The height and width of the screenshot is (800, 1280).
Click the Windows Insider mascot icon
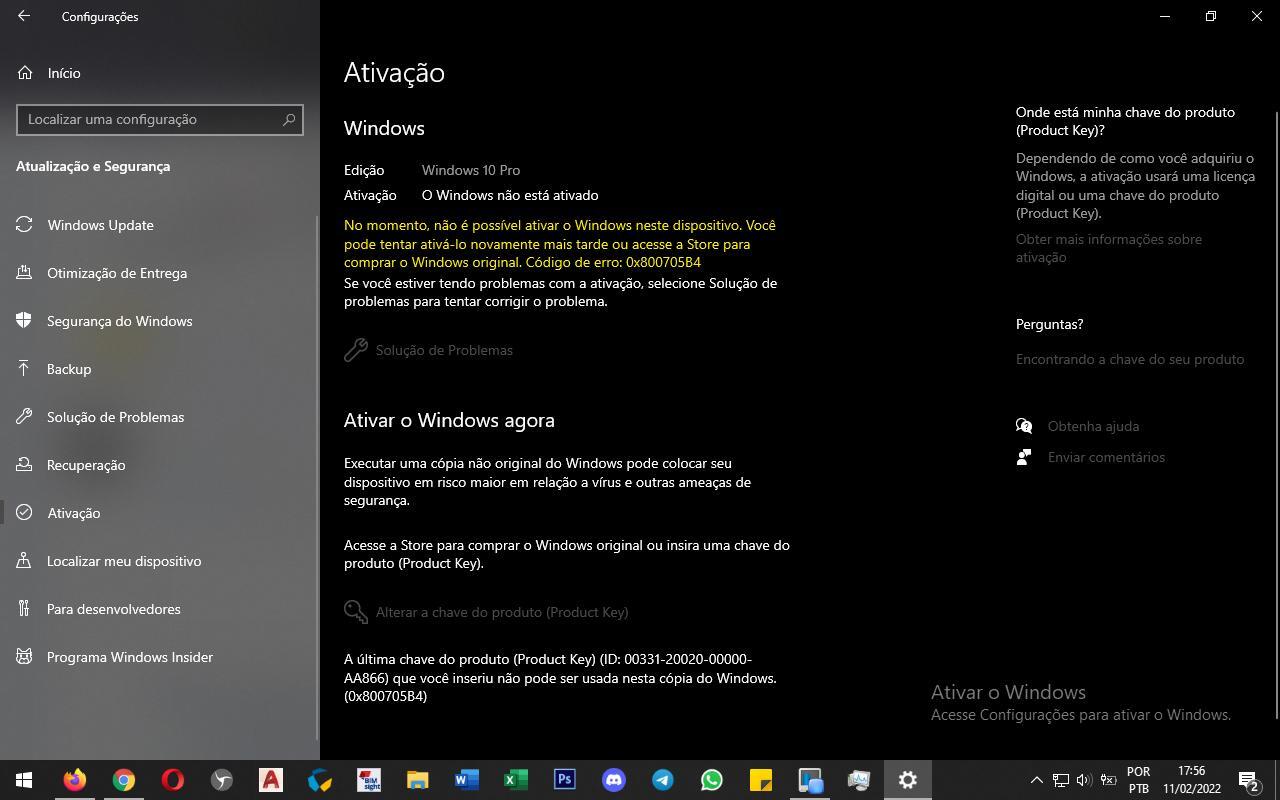click(x=25, y=657)
